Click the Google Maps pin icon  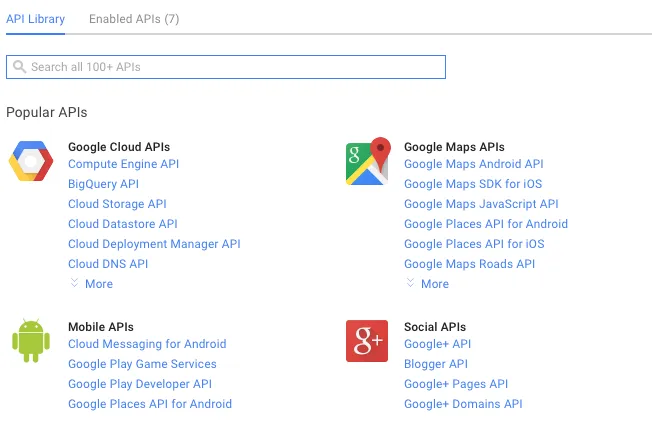tap(367, 162)
